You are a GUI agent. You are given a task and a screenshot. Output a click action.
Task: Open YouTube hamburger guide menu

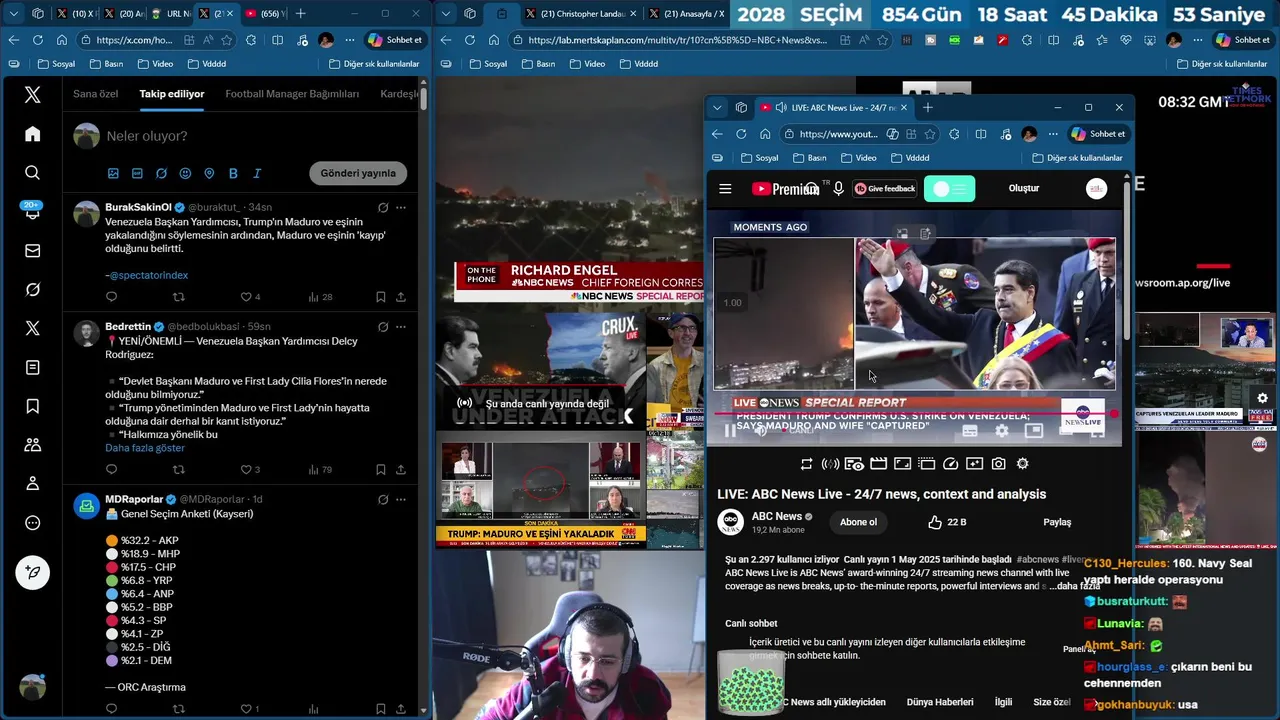pos(725,188)
